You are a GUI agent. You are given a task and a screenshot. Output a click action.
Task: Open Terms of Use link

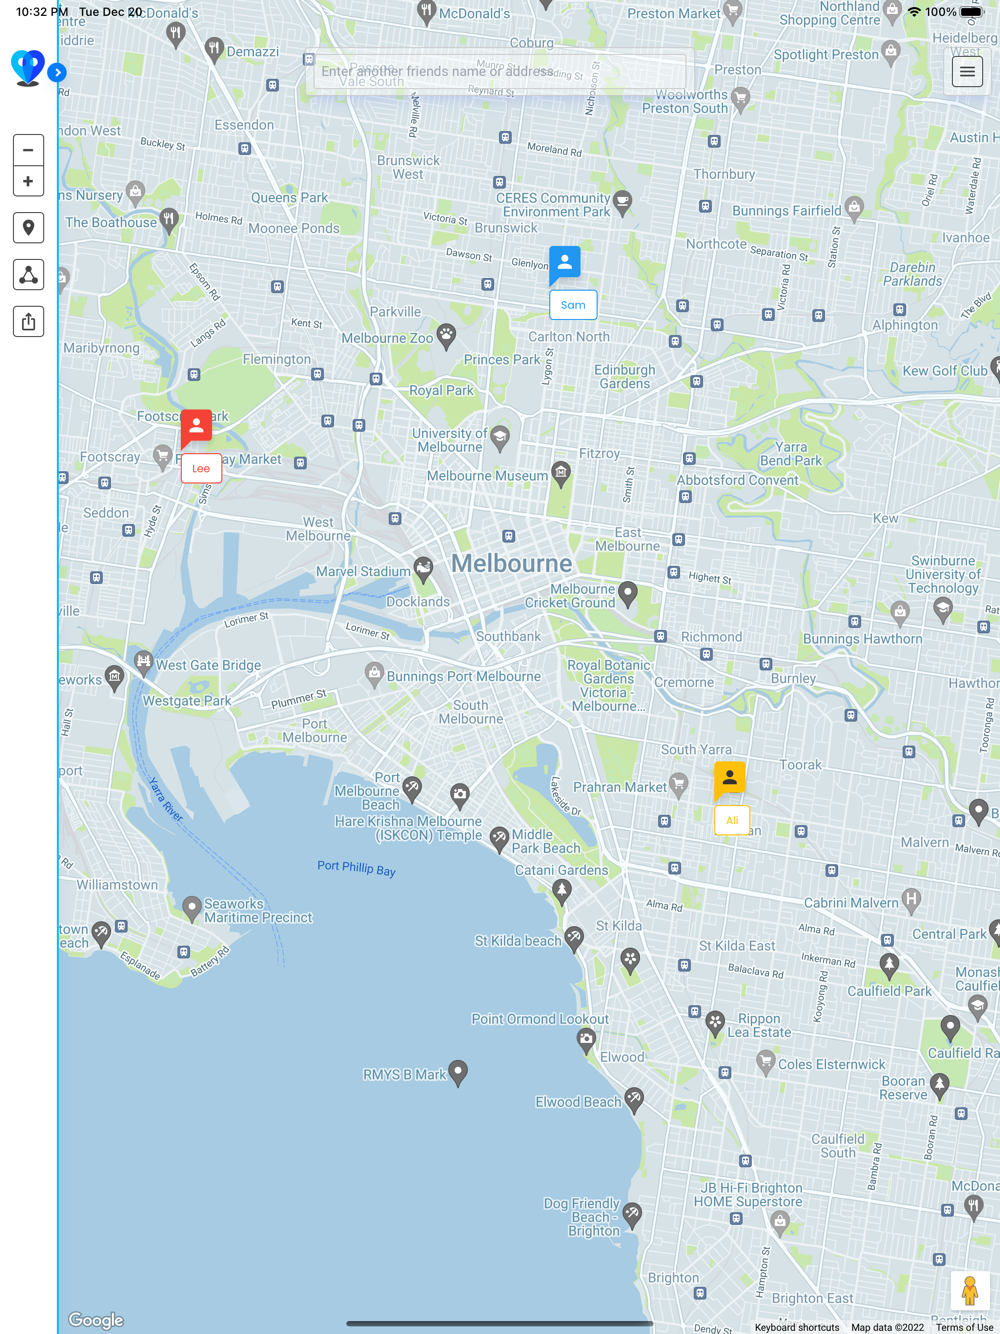965,1327
